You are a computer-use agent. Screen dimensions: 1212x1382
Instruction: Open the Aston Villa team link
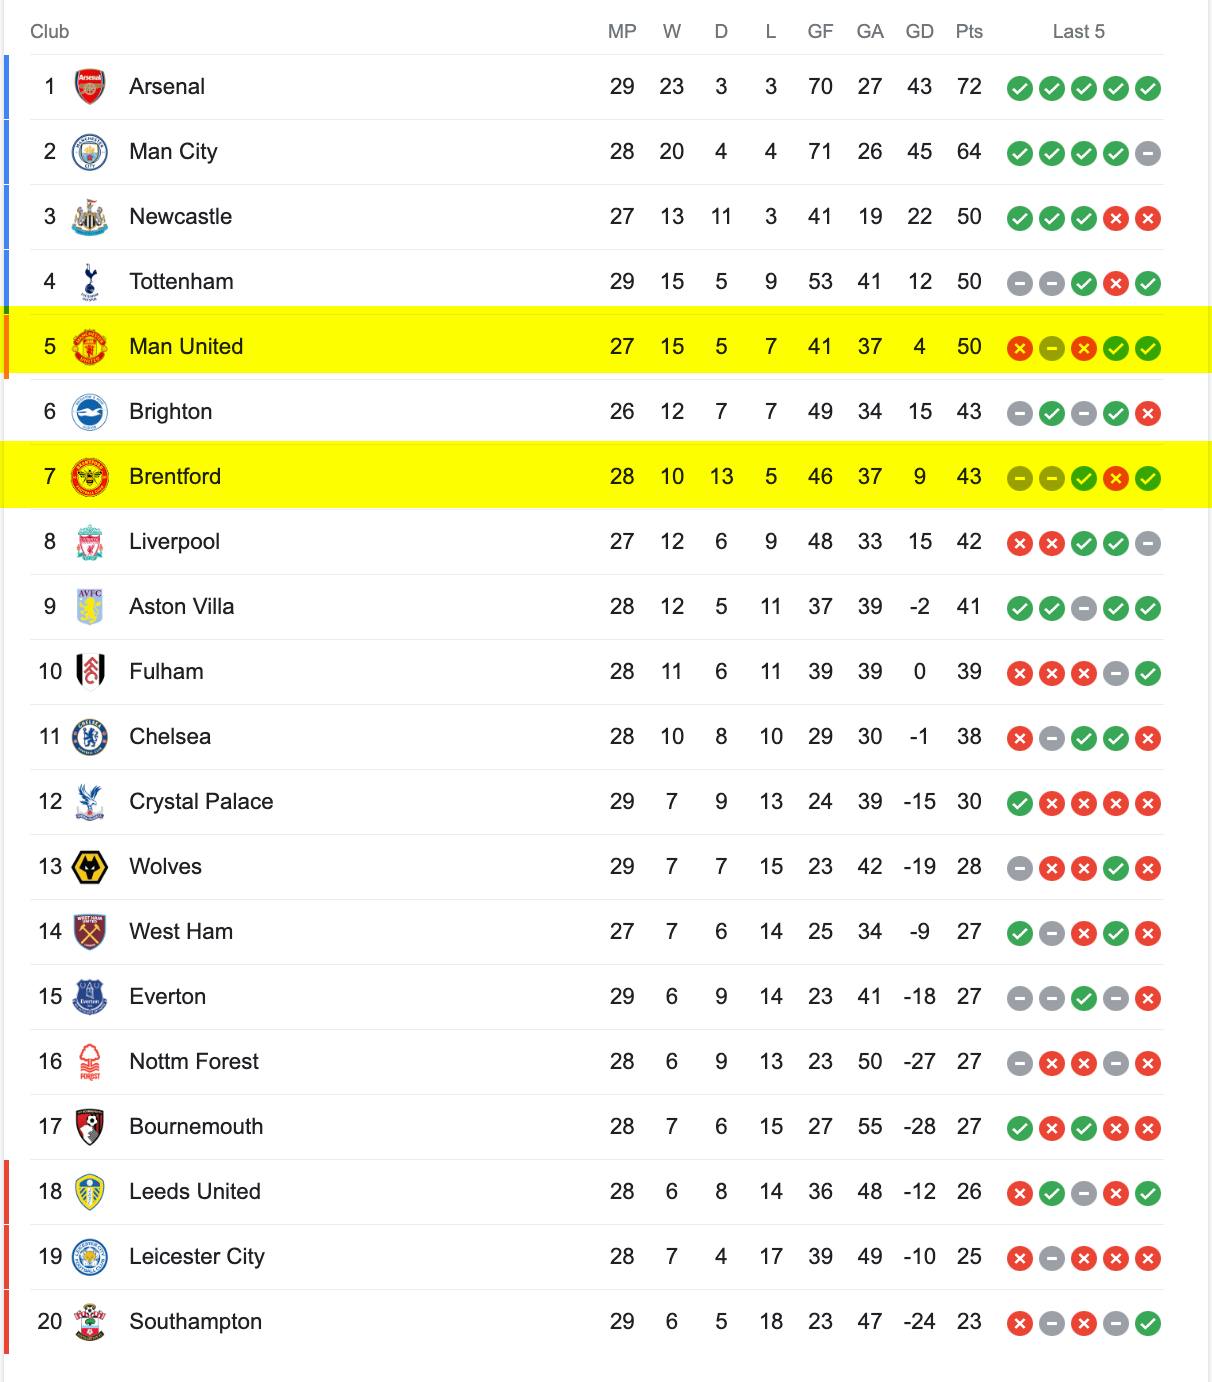[x=182, y=607]
